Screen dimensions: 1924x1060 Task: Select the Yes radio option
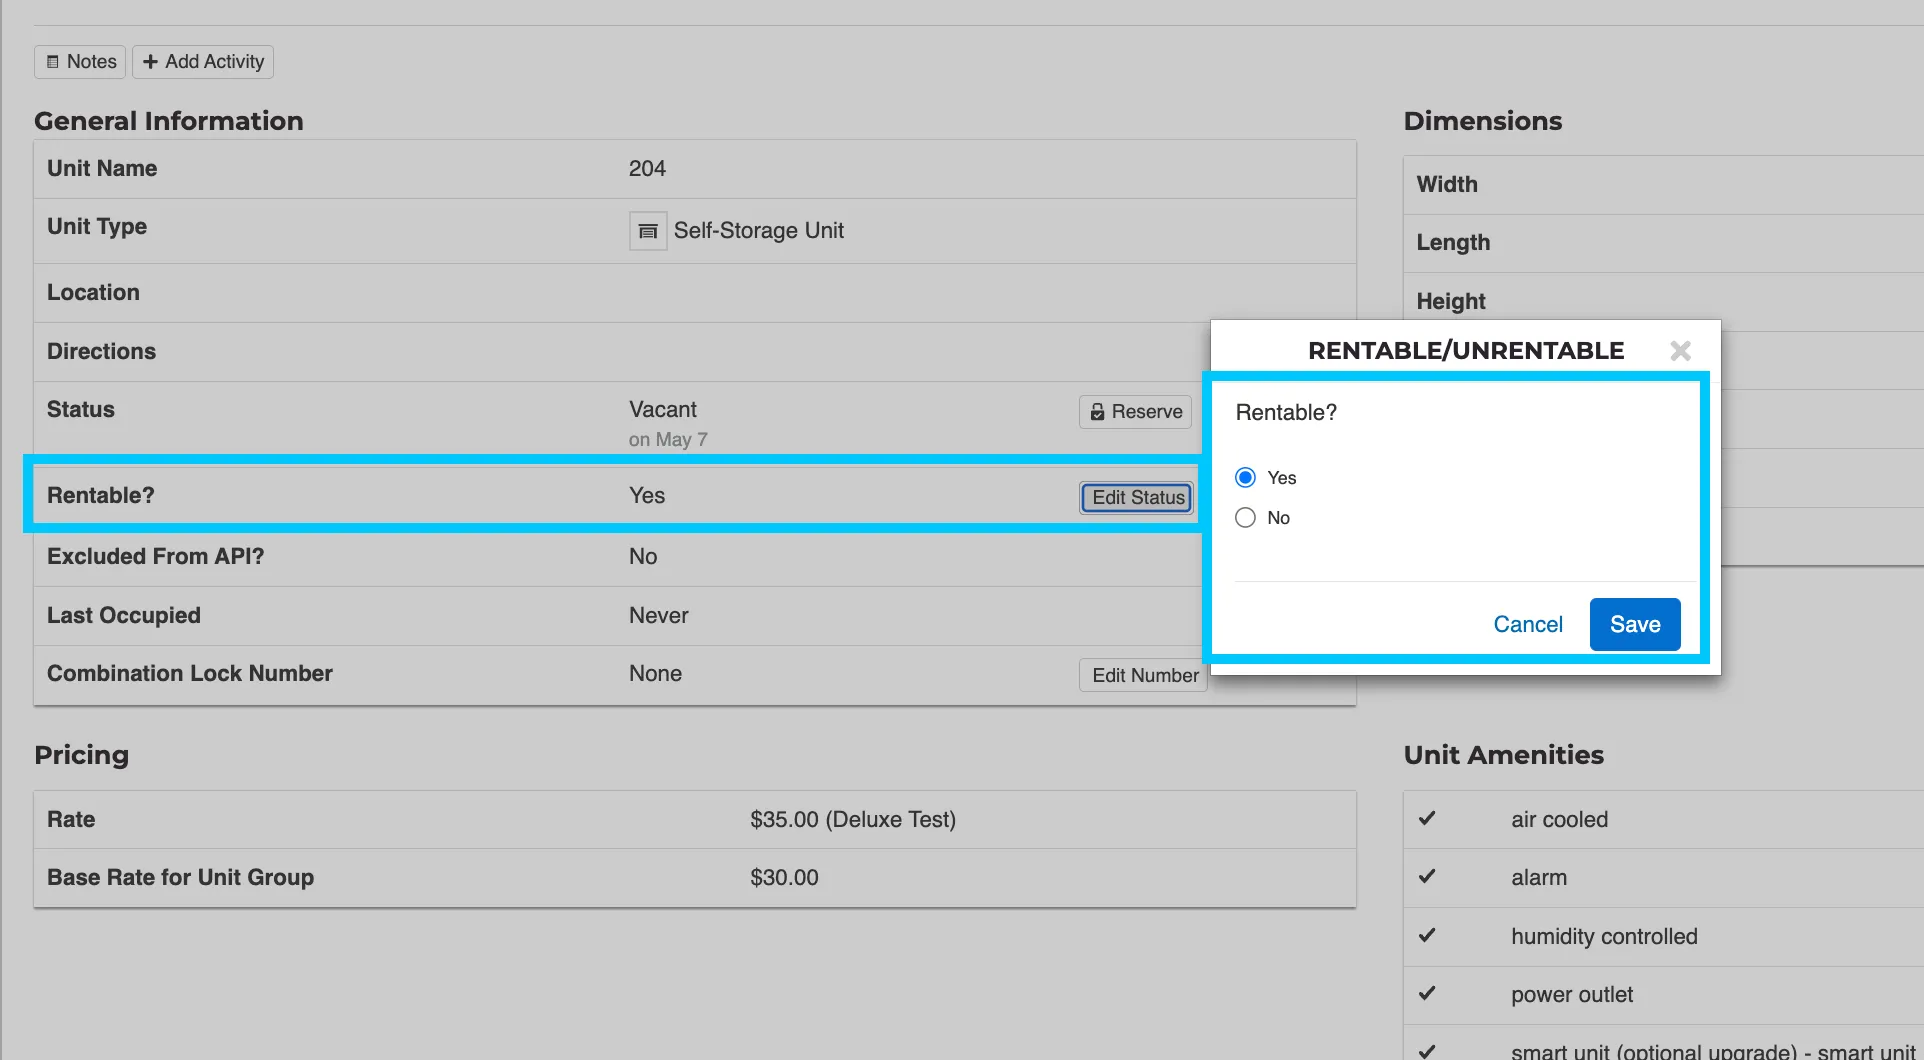point(1245,478)
